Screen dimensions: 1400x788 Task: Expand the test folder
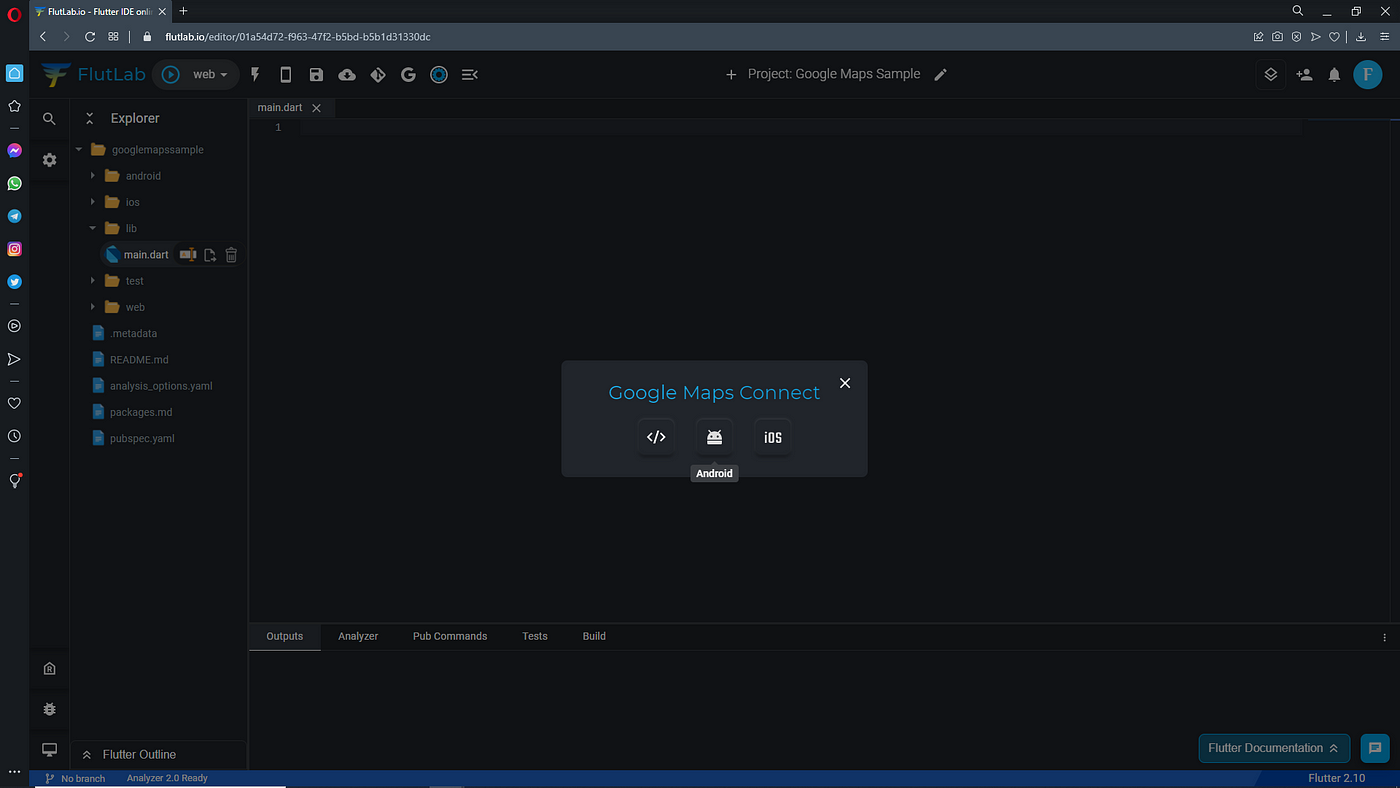pyautogui.click(x=93, y=281)
